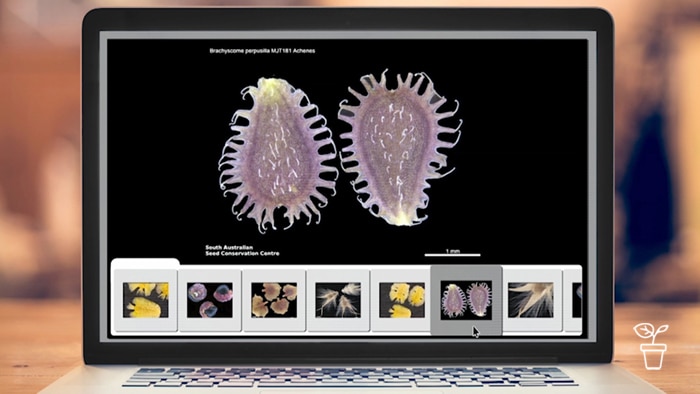Image resolution: width=700 pixels, height=394 pixels.
Task: Select the Brachyscome perpusilla MJT181 Achenes title
Action: tap(262, 51)
